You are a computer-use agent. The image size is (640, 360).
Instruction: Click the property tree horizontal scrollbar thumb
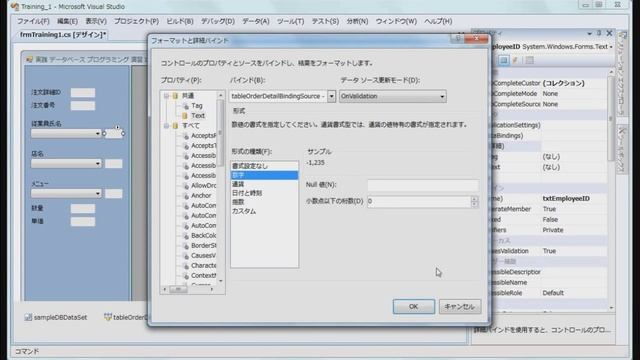point(178,289)
